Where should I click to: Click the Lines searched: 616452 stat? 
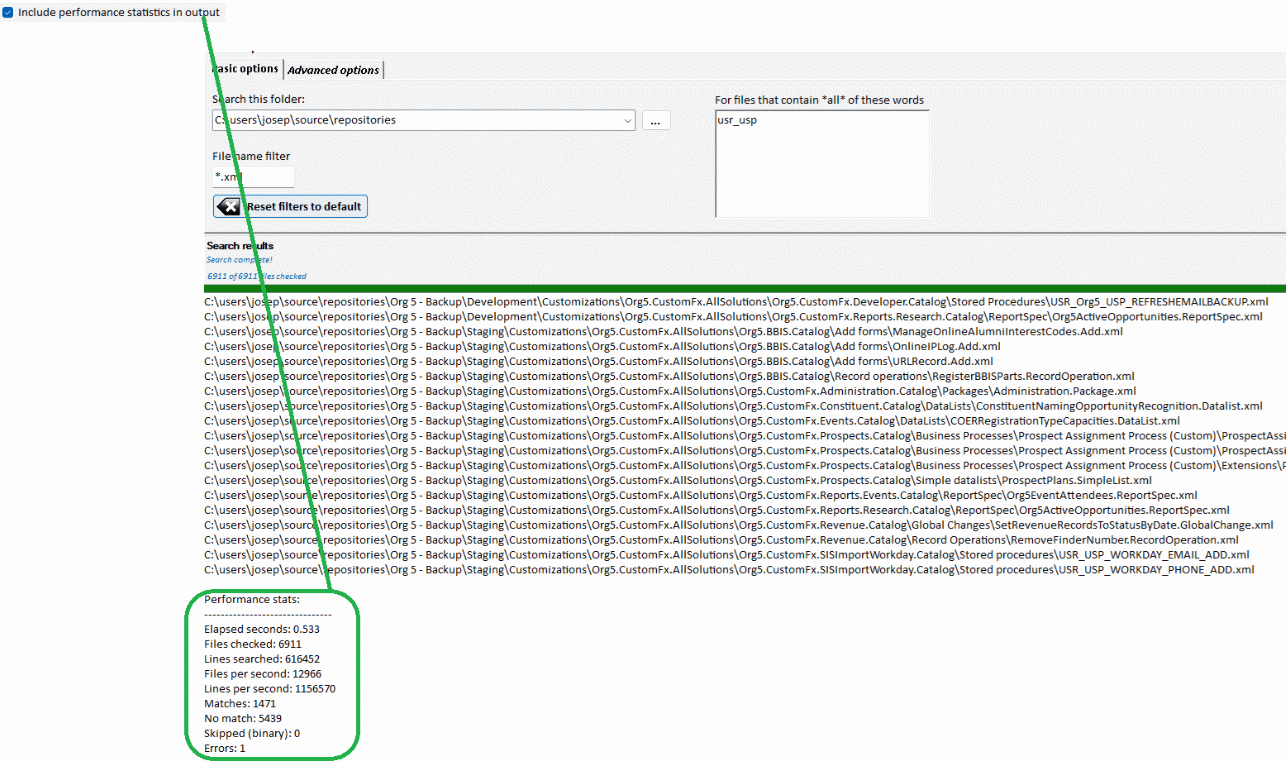pyautogui.click(x=262, y=659)
